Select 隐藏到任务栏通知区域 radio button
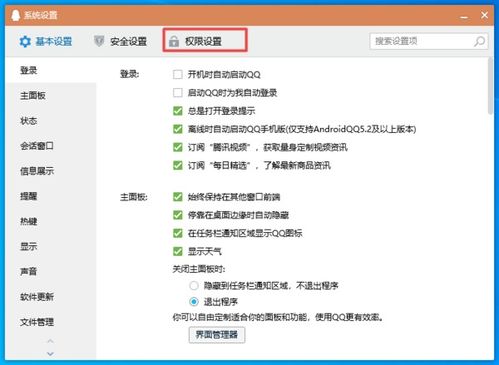This screenshot has width=499, height=365. 194,286
